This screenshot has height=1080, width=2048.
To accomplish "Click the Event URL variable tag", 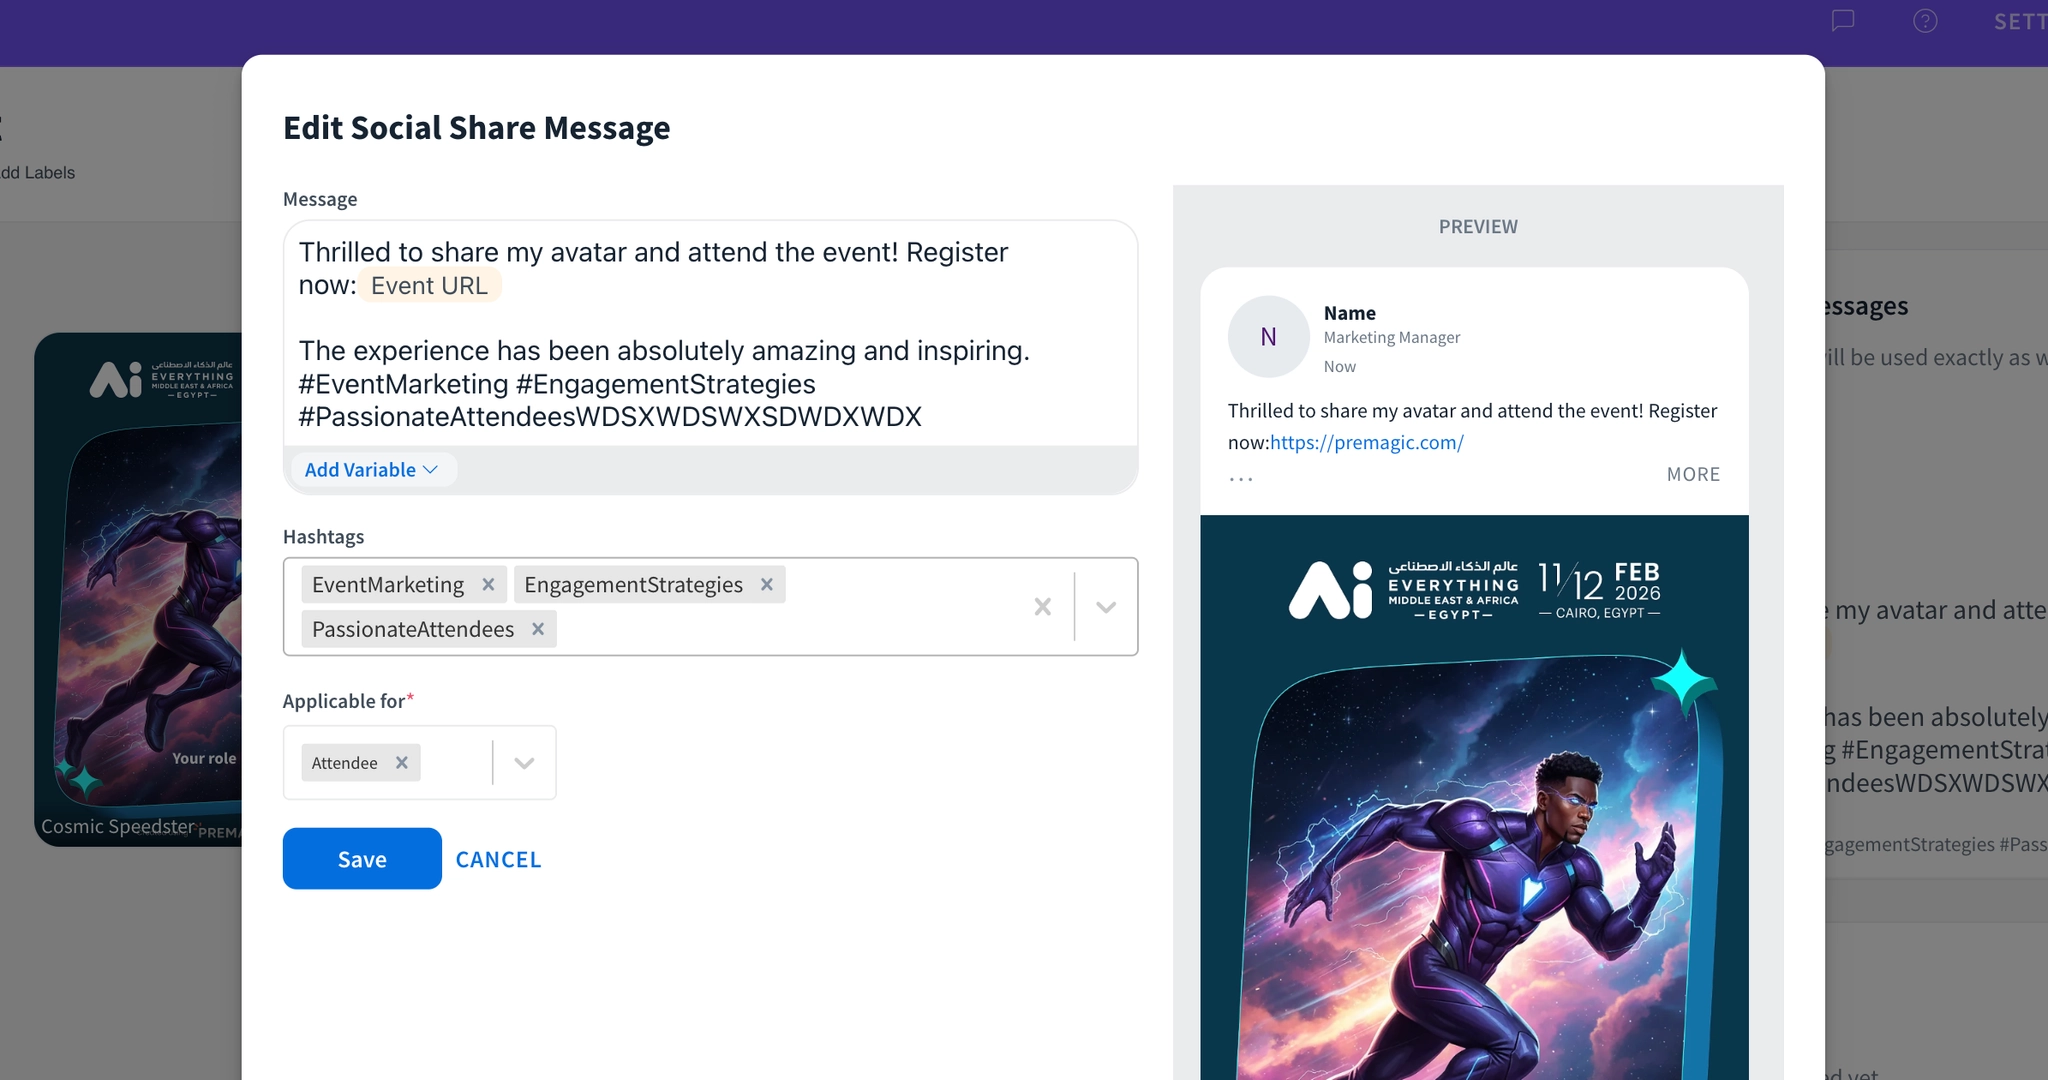I will 429,286.
